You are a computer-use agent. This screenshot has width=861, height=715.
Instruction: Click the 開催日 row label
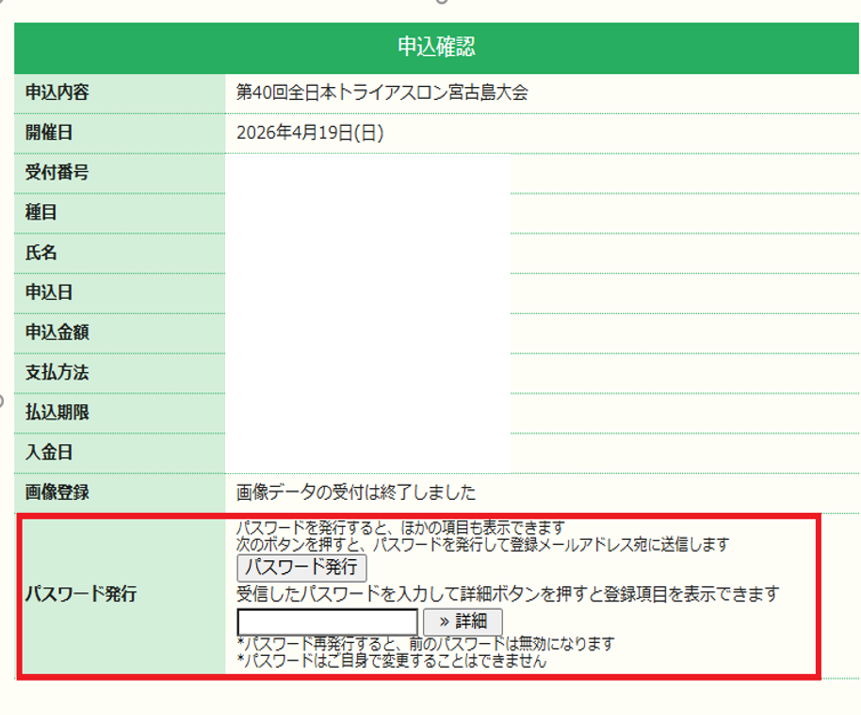(49, 132)
